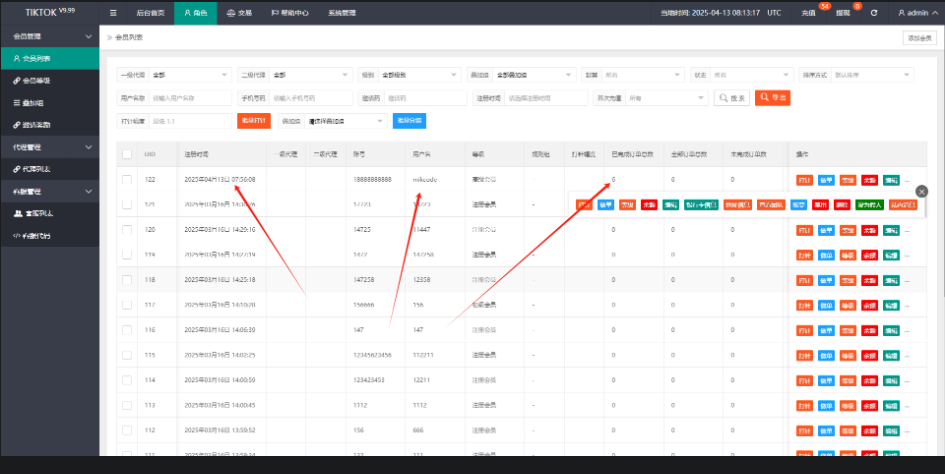This screenshot has height=474, width=945.
Task: Check the checkbox for UID 118 row
Action: click(x=127, y=280)
